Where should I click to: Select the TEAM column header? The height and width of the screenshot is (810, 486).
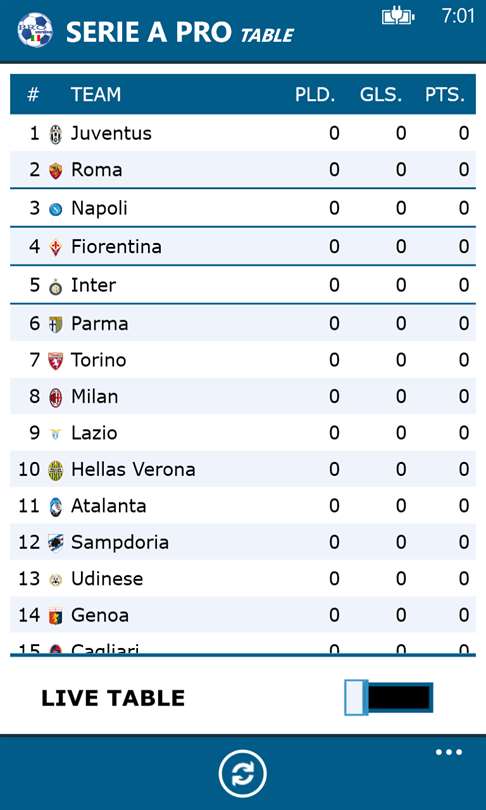click(96, 95)
